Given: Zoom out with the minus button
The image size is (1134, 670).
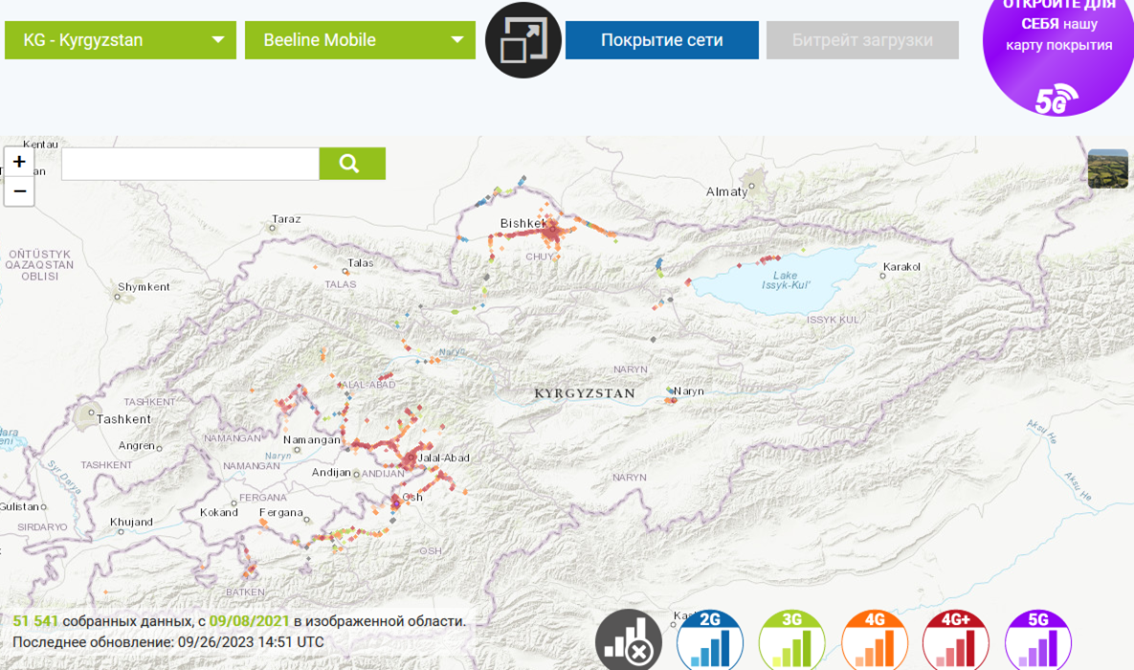Looking at the screenshot, I should point(19,191).
